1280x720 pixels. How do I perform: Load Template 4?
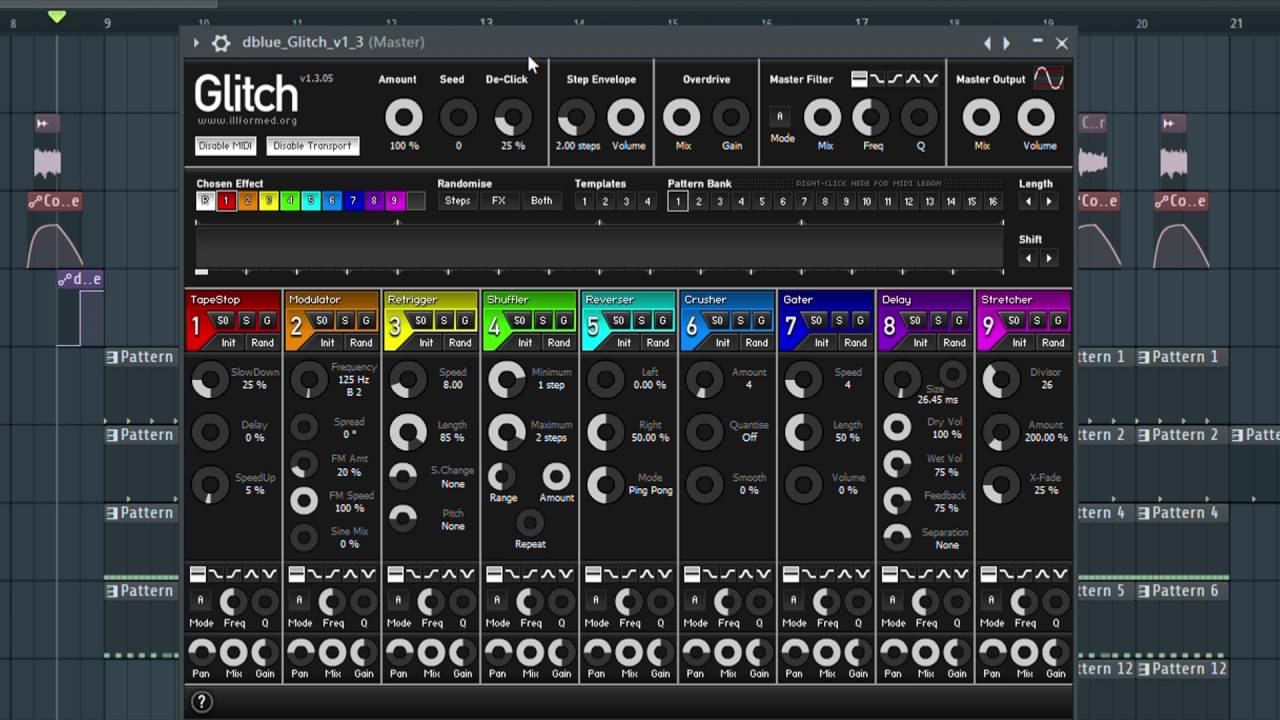click(x=647, y=201)
